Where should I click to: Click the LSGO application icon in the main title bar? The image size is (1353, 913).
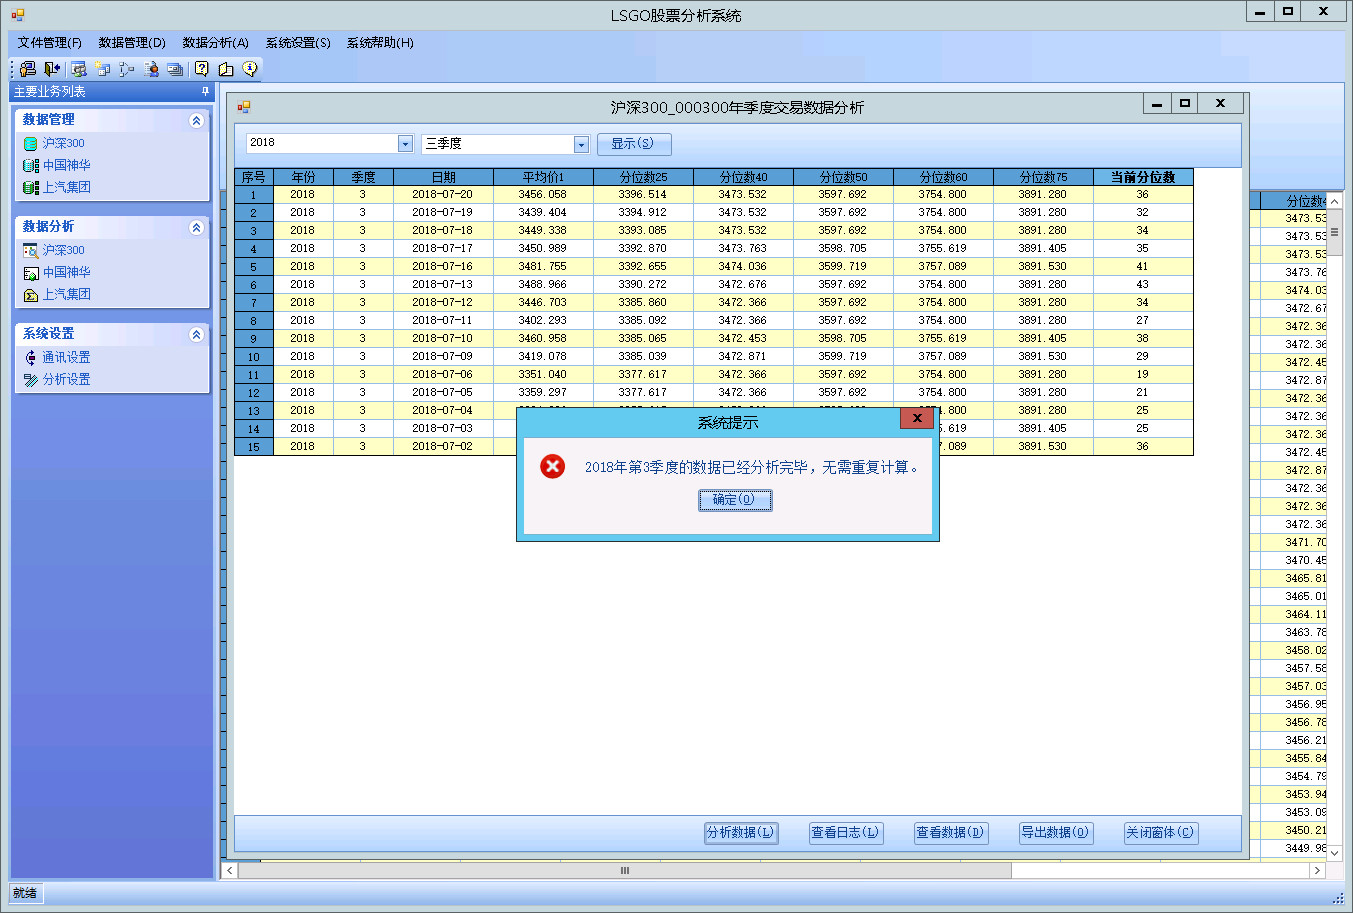[x=18, y=15]
